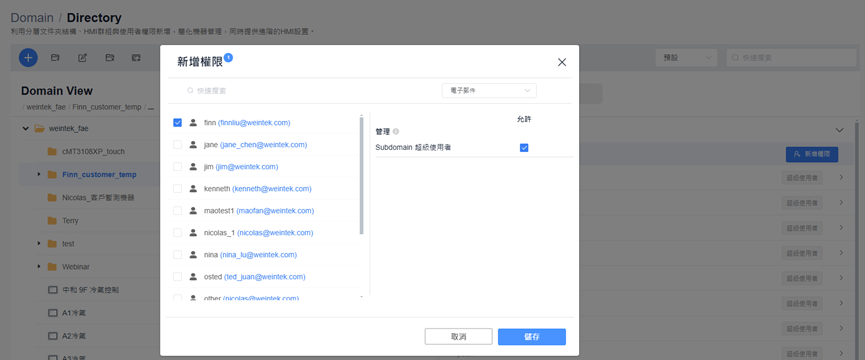Click the text kenneth (kenneth@weintek.com)
The image size is (865, 360).
(x=258, y=189)
